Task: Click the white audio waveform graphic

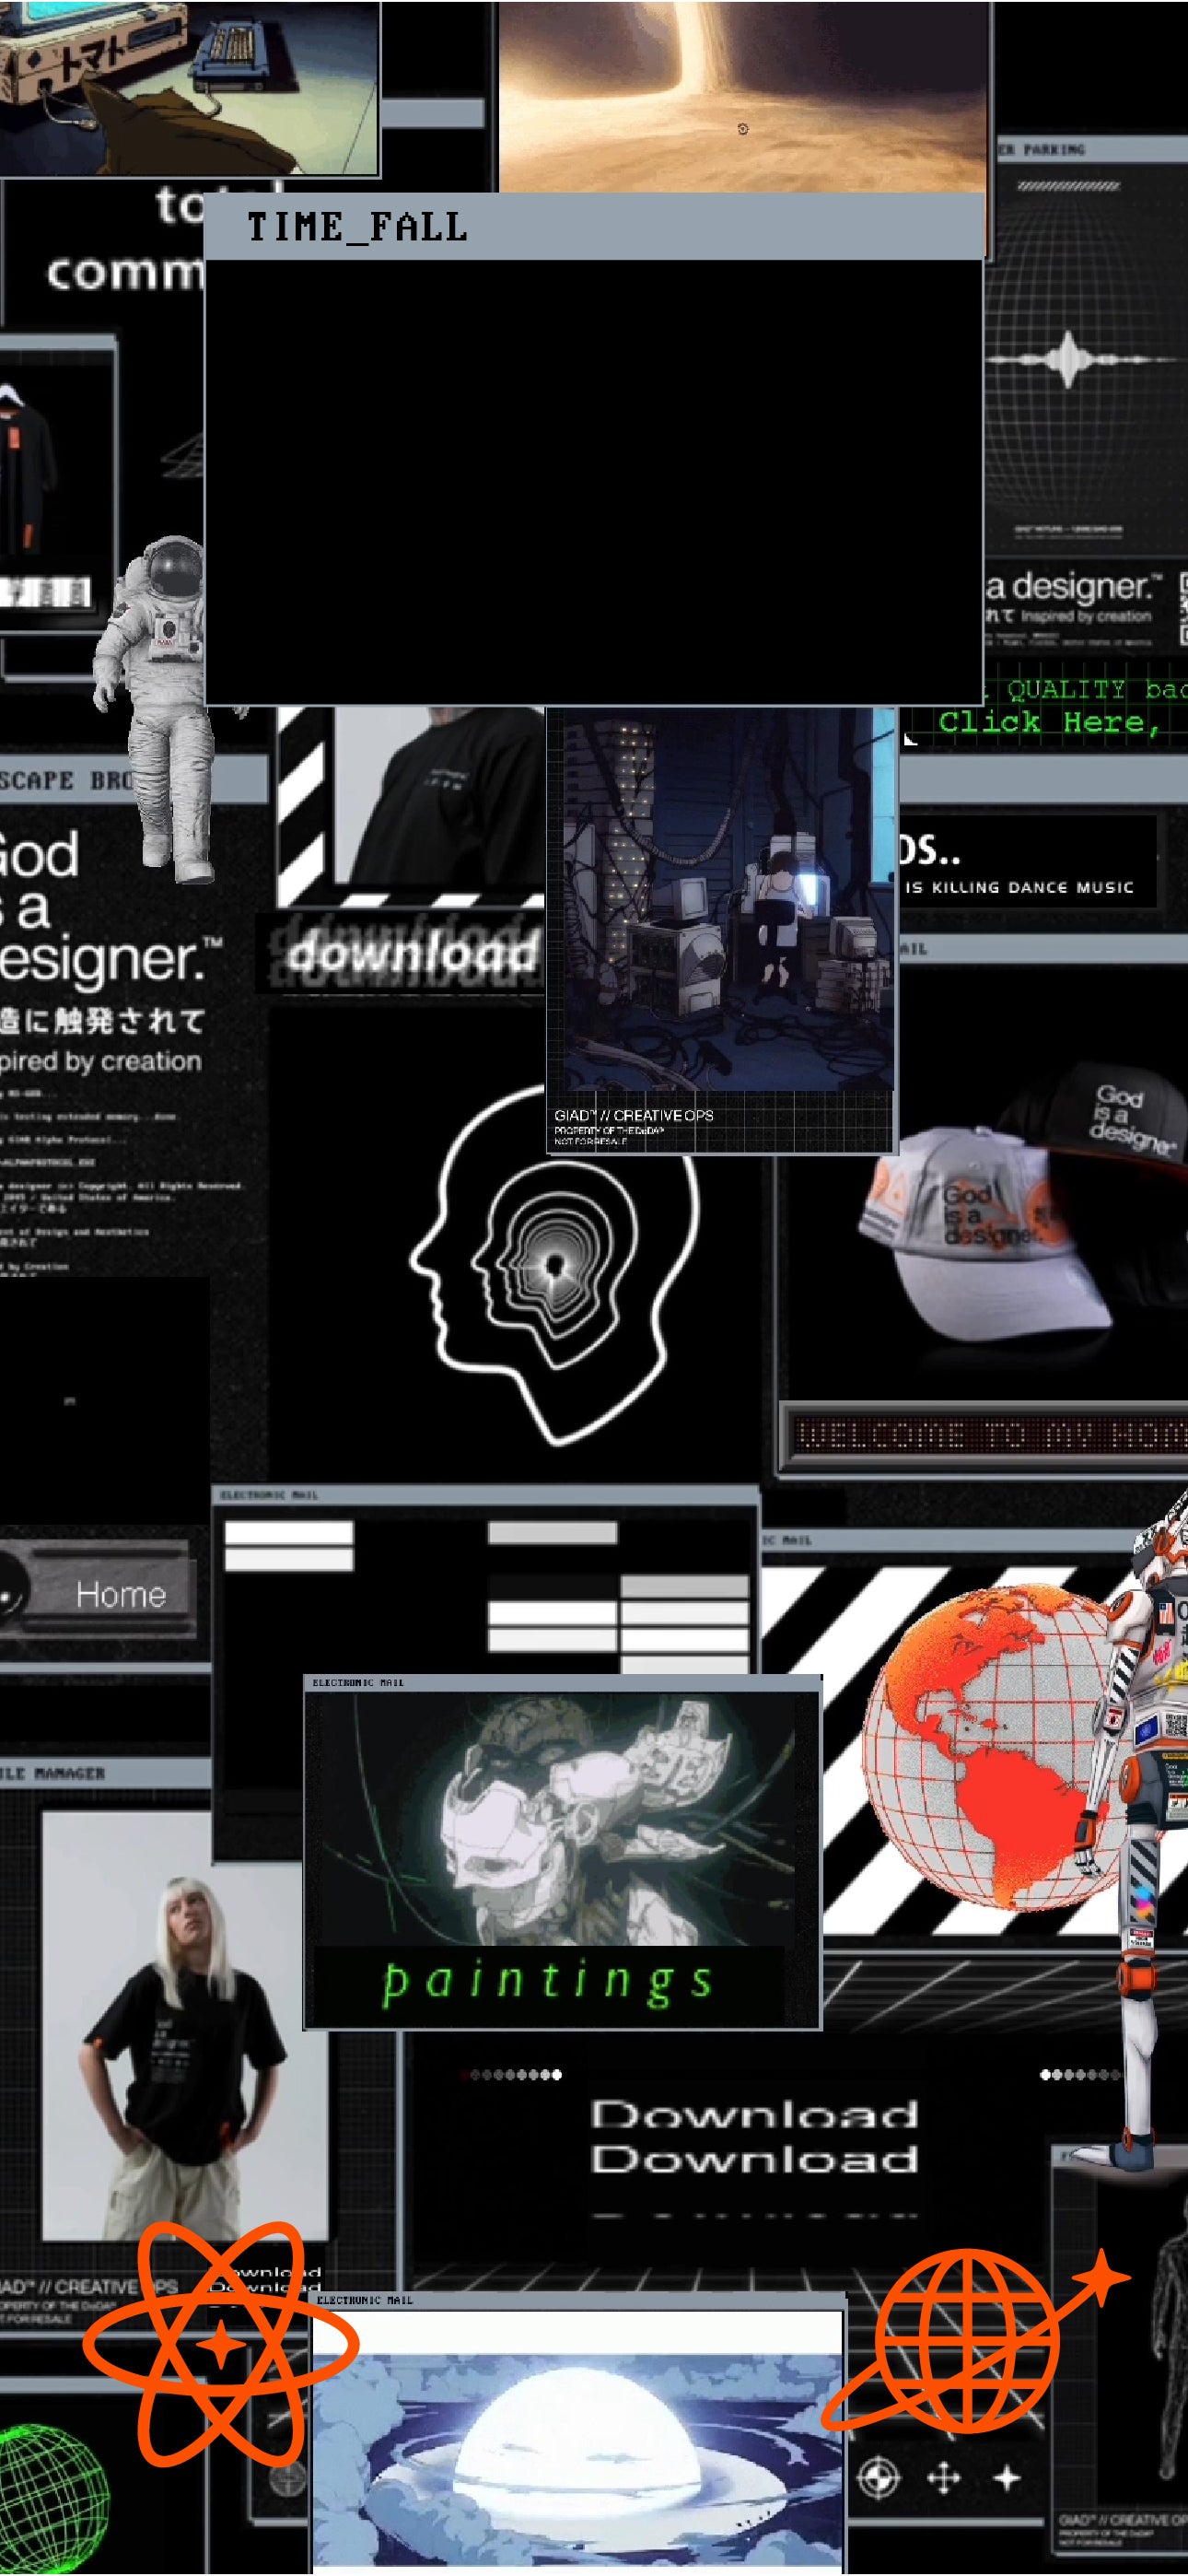Action: pyautogui.click(x=1070, y=357)
